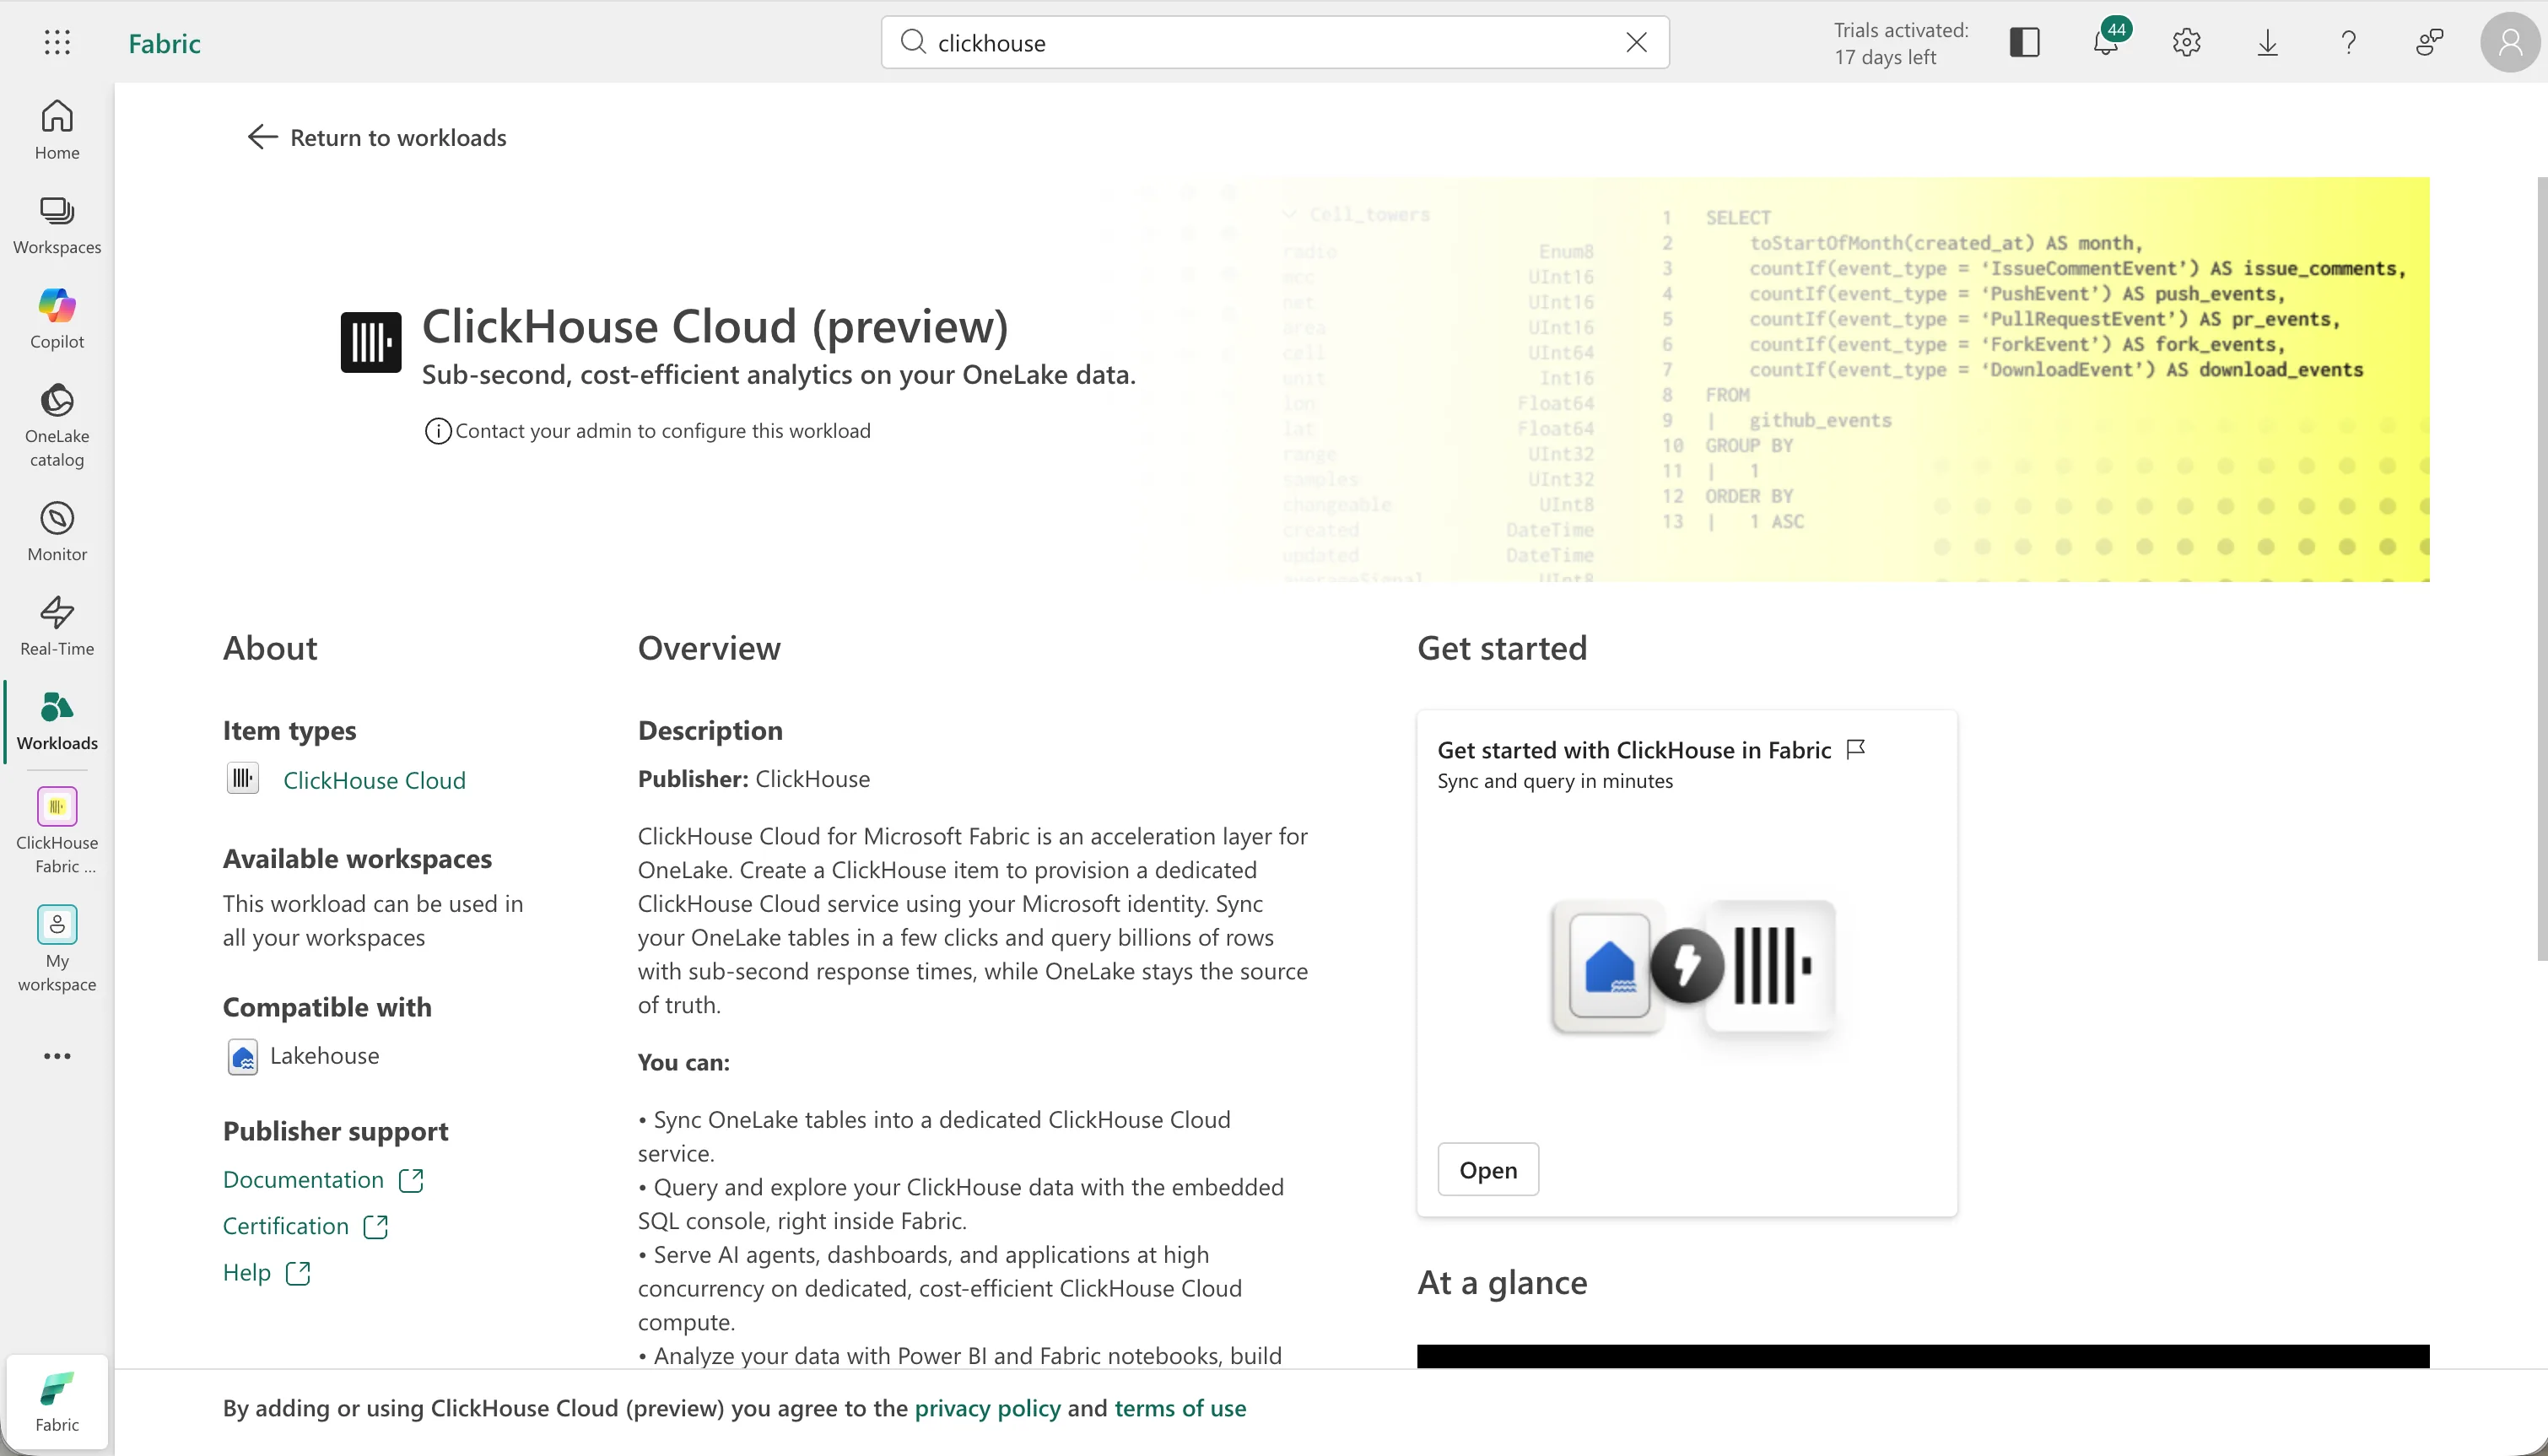The image size is (2548, 1456).
Task: Toggle the side pane layout icon
Action: [2025, 42]
